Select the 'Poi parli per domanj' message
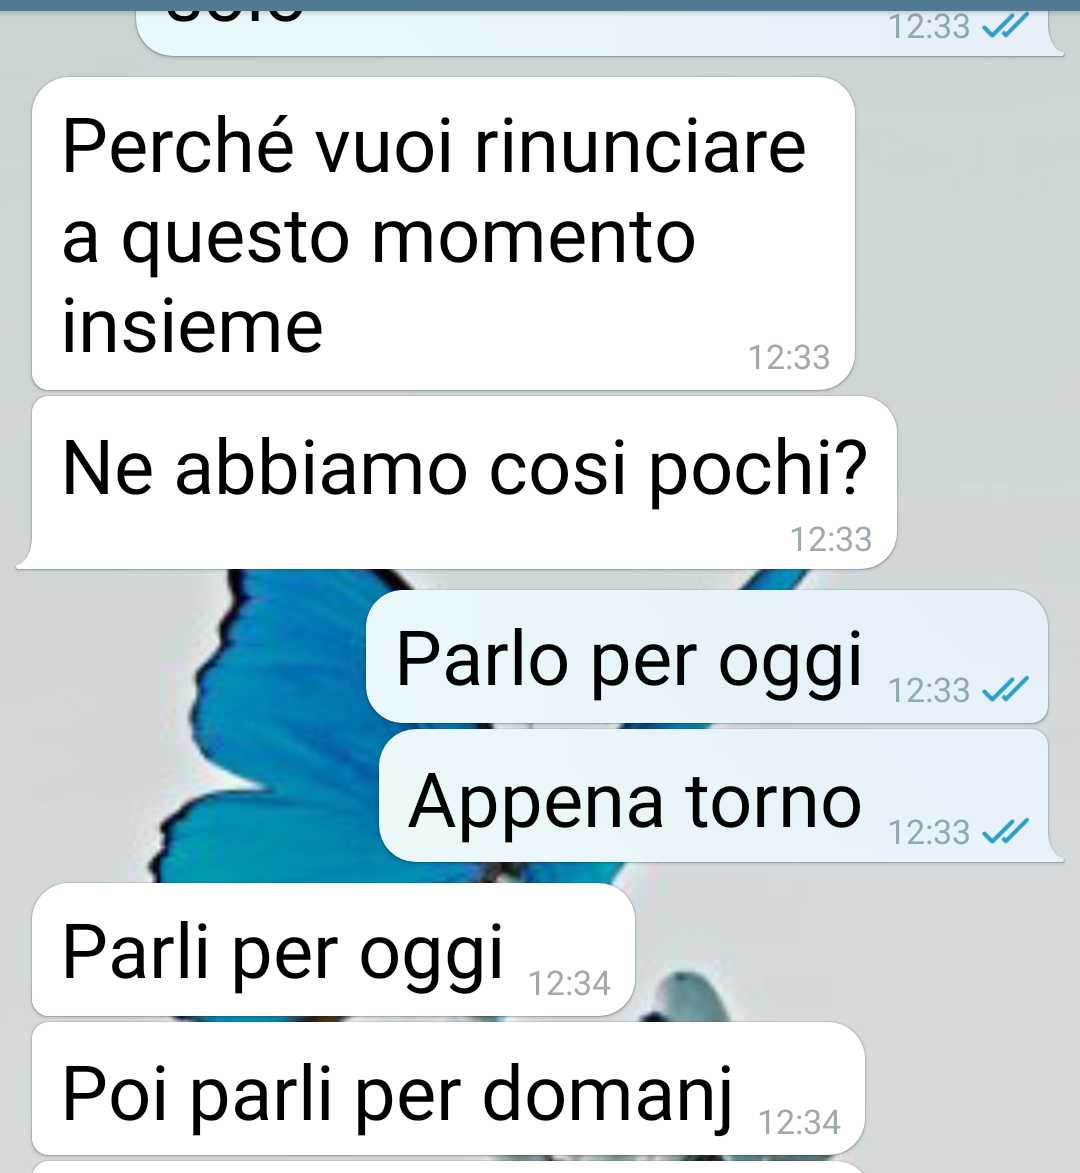This screenshot has width=1080, height=1173. [448, 1088]
